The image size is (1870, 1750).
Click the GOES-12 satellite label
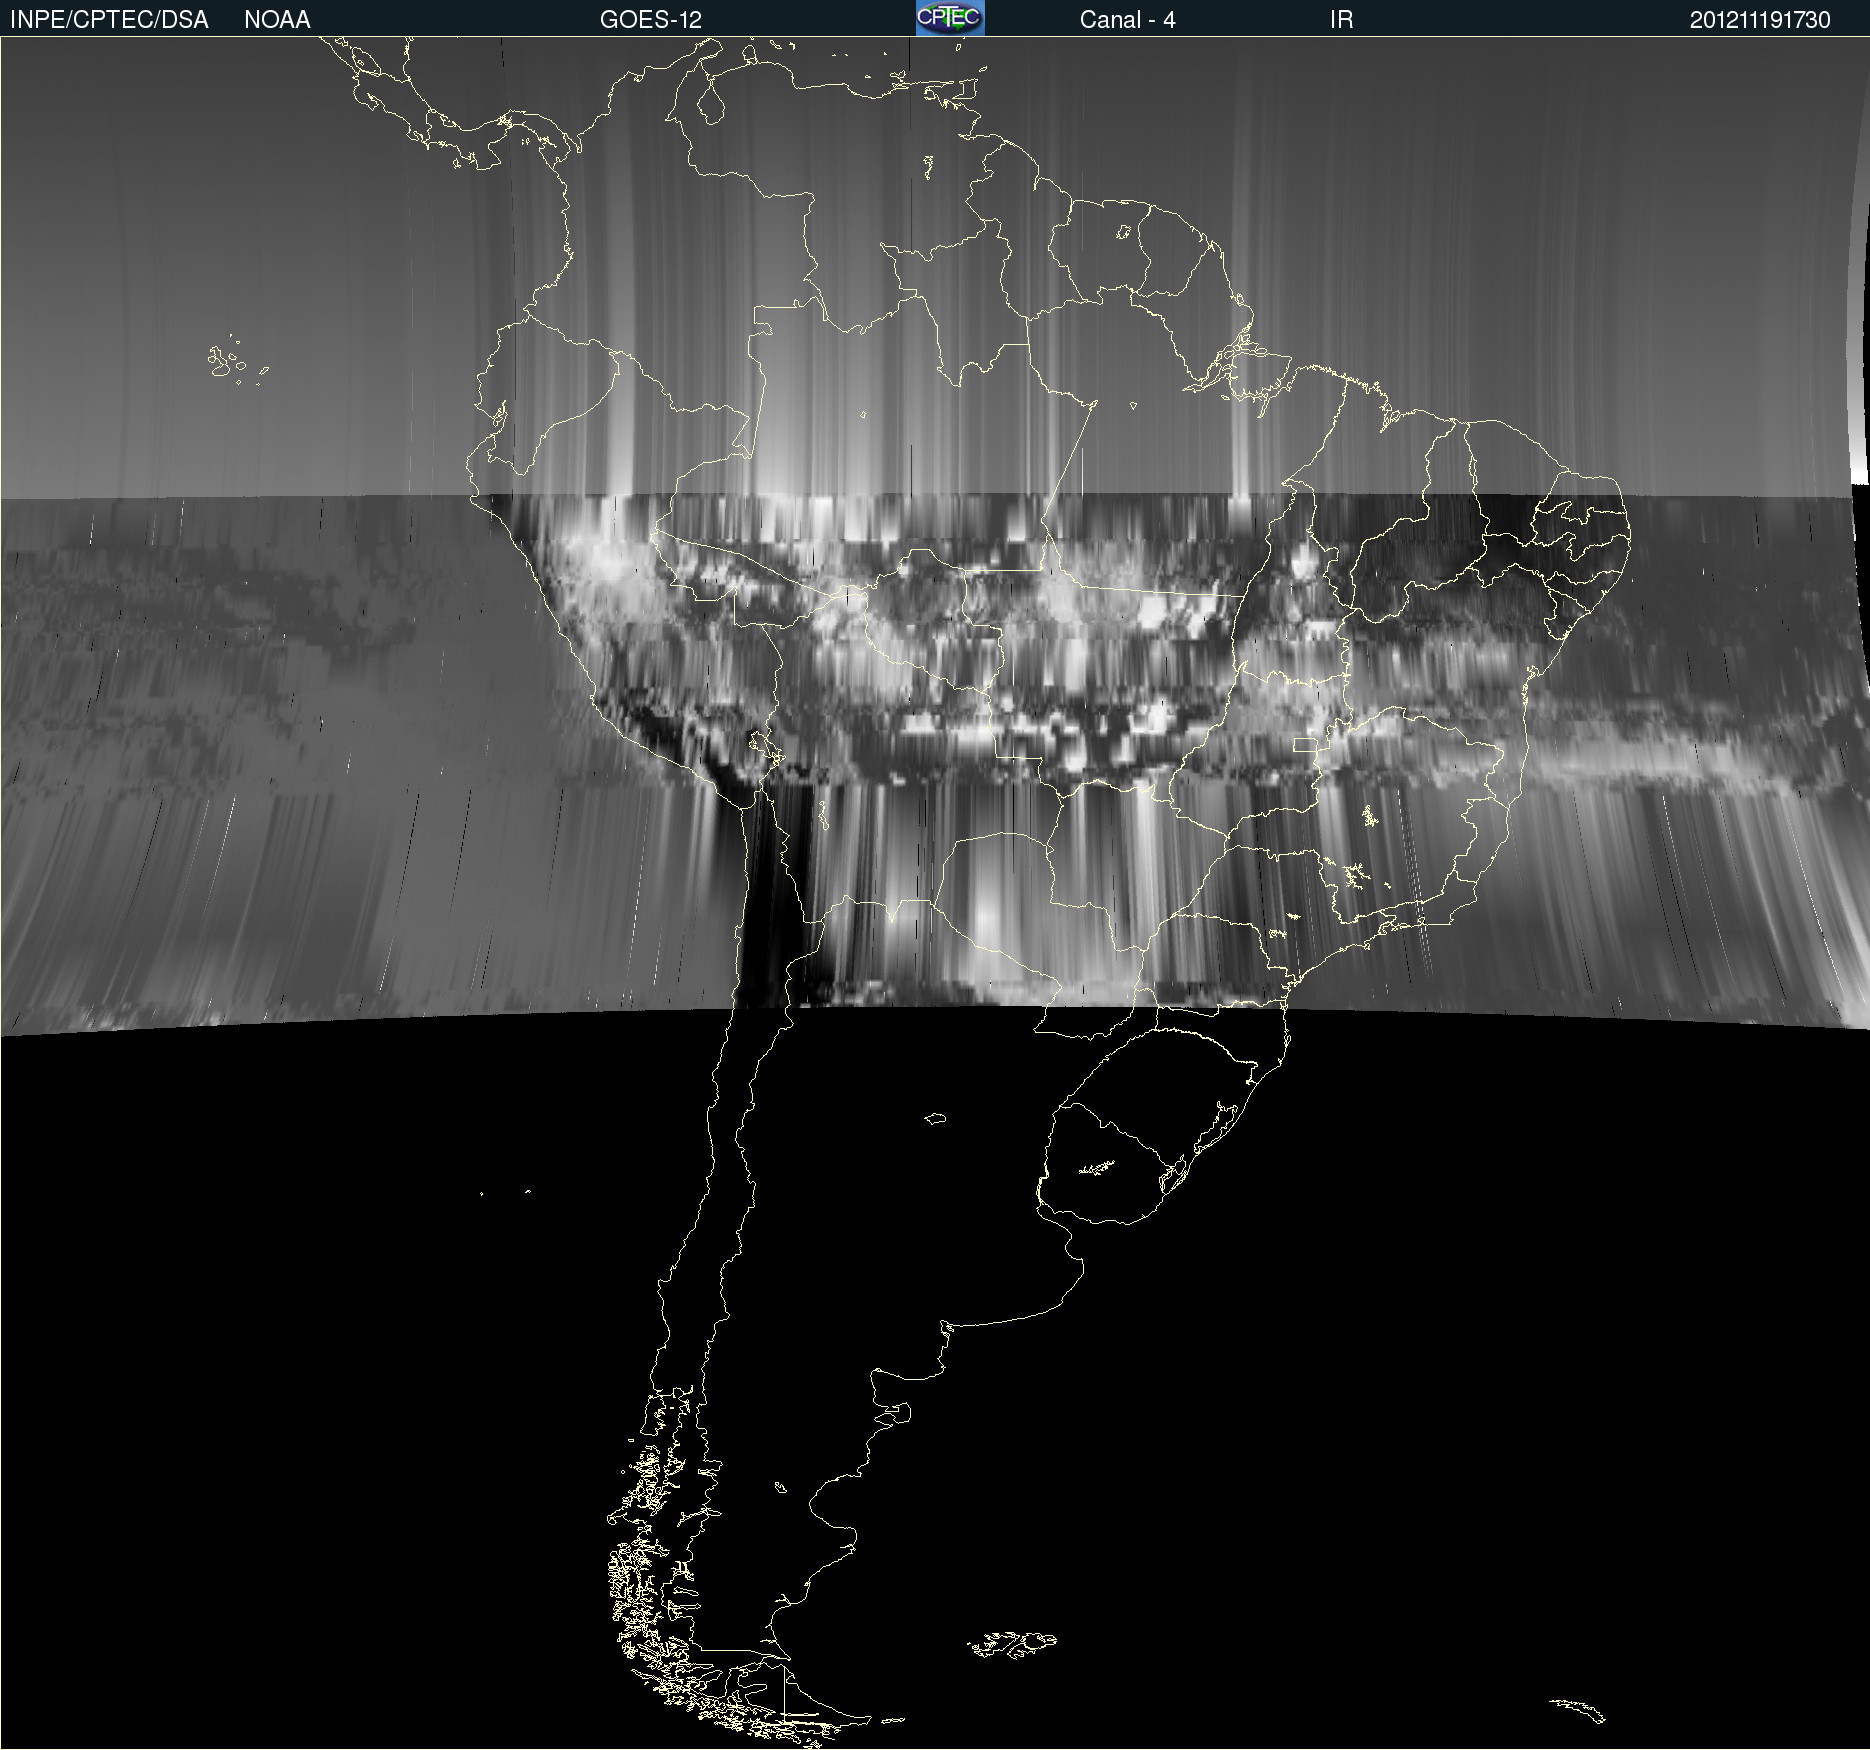[x=651, y=20]
